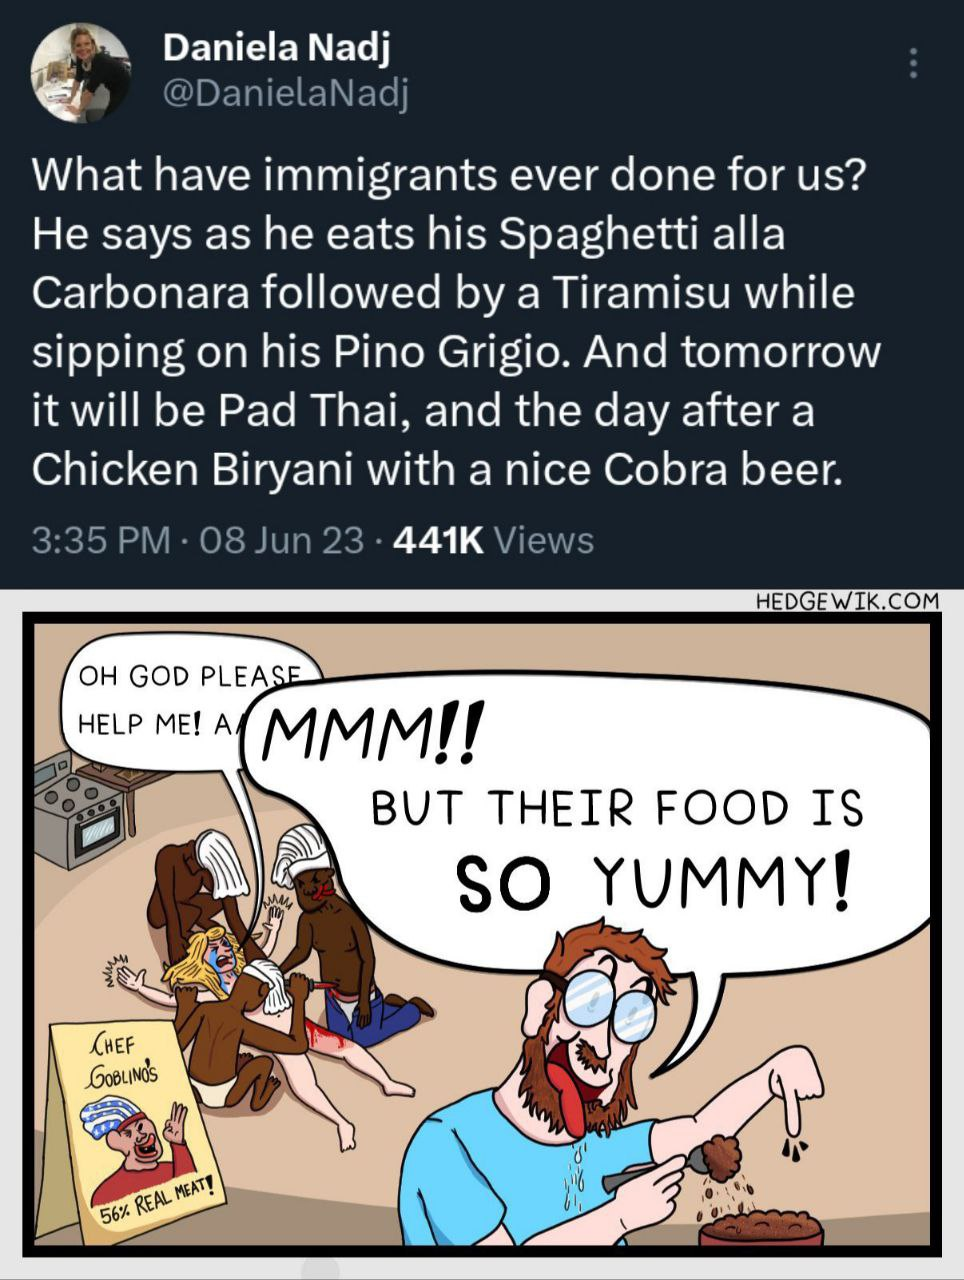Click the 3:35 PM timestamp
Viewport: 964px width, 1280px height.
(x=101, y=540)
